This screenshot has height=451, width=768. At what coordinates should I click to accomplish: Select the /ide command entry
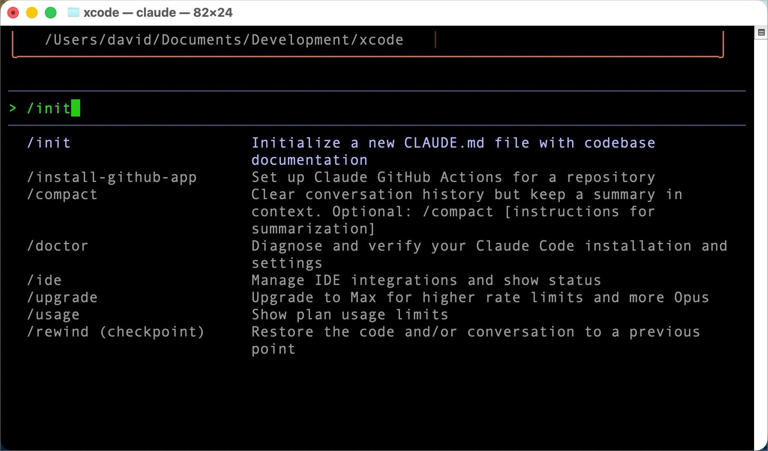[x=44, y=280]
